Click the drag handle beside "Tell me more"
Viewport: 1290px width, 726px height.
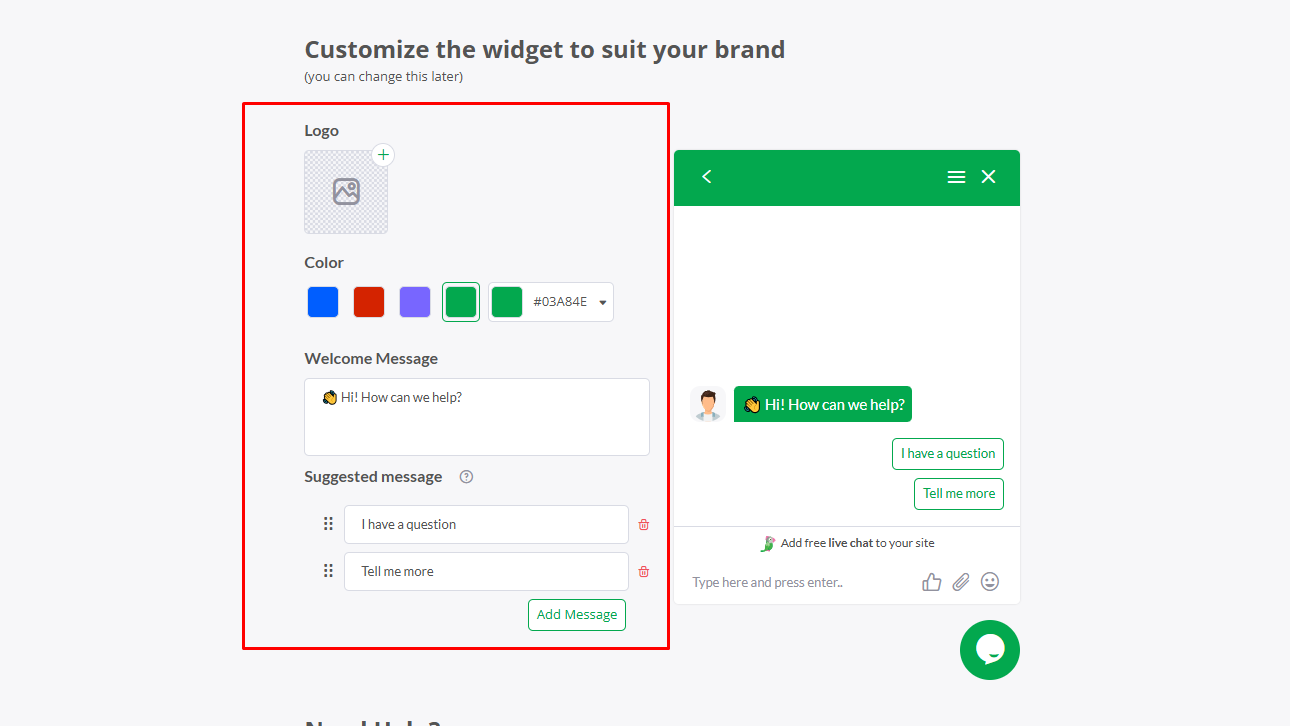coord(328,570)
